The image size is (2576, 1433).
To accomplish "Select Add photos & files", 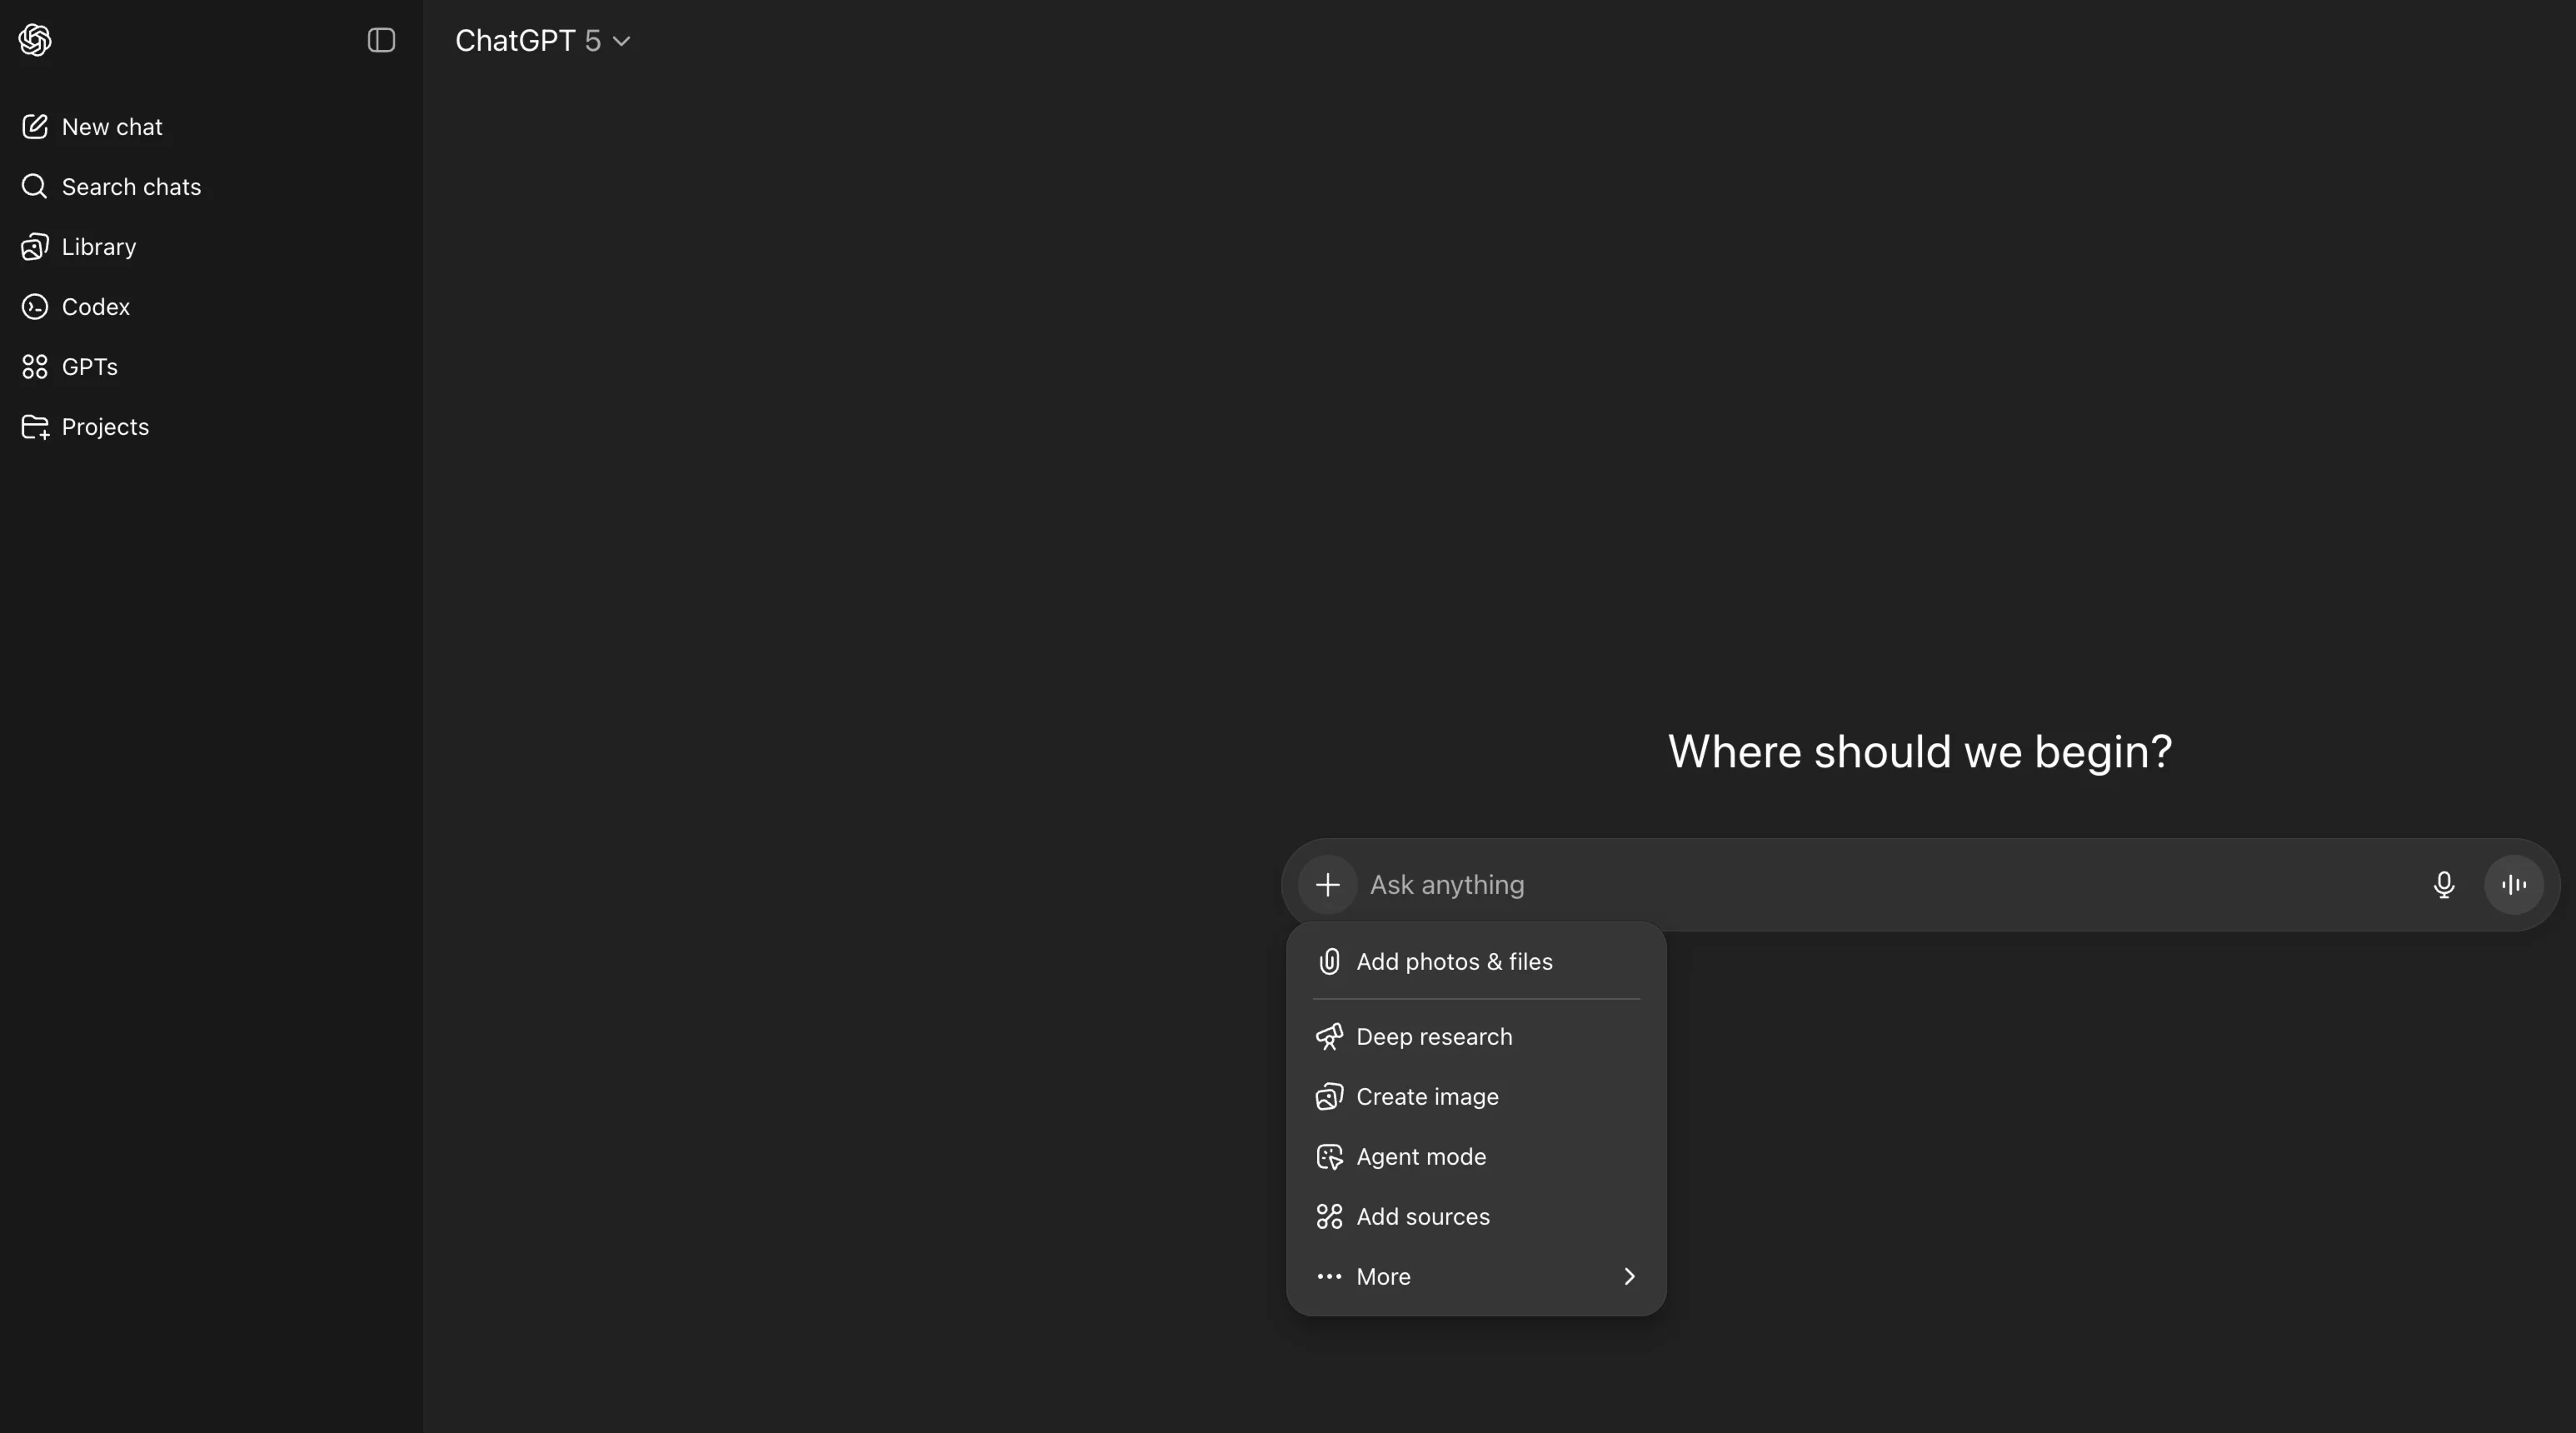I will 1453,962.
